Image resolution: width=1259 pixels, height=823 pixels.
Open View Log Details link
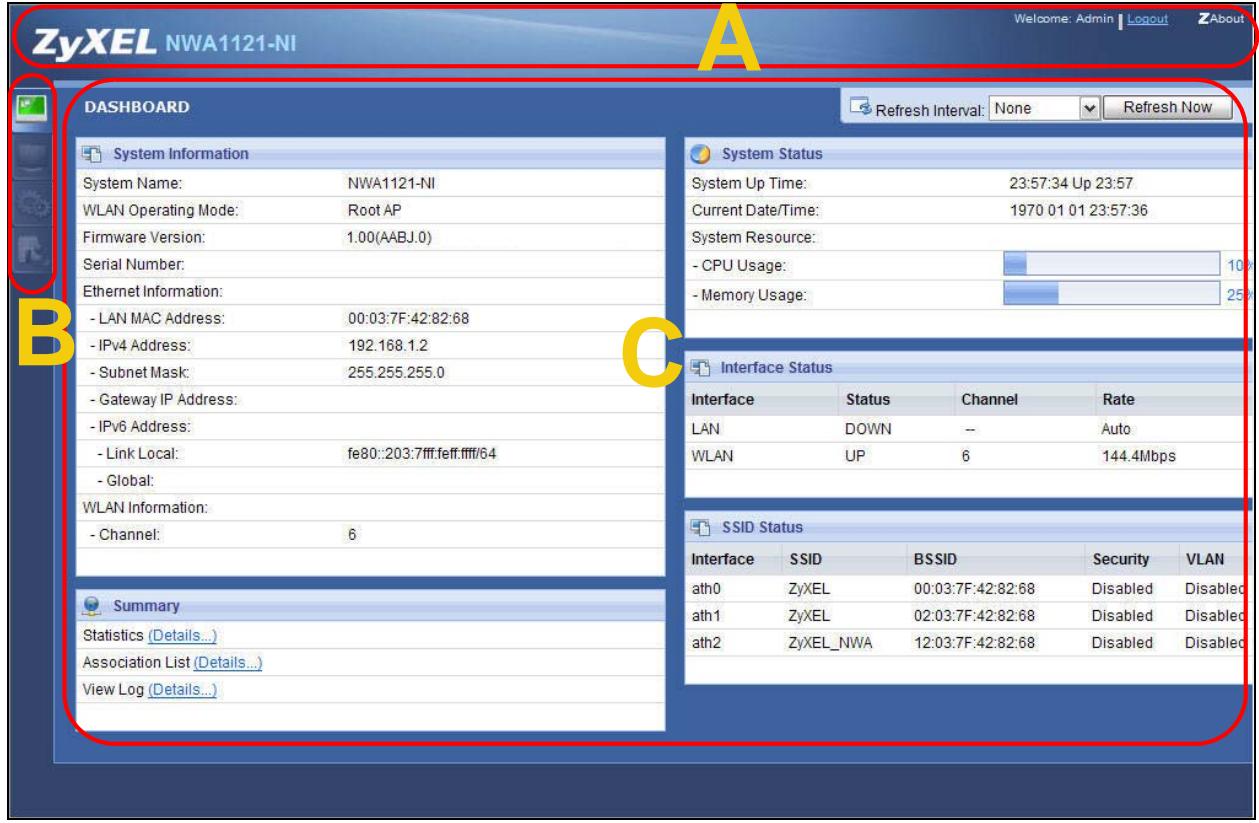(182, 689)
